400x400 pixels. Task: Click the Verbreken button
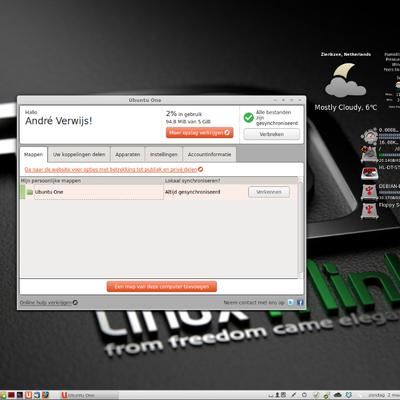pos(272,134)
